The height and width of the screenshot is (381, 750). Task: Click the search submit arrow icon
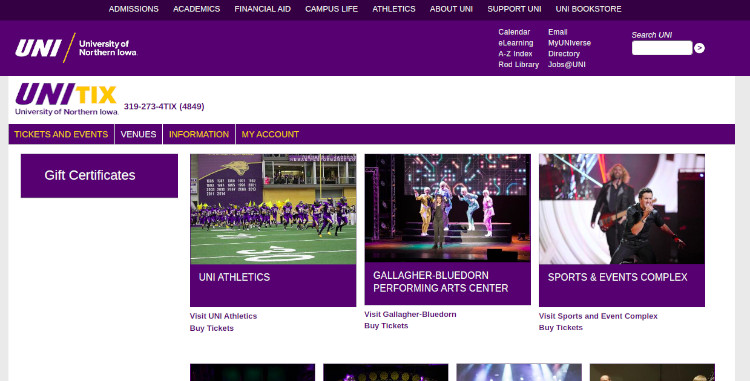(699, 48)
